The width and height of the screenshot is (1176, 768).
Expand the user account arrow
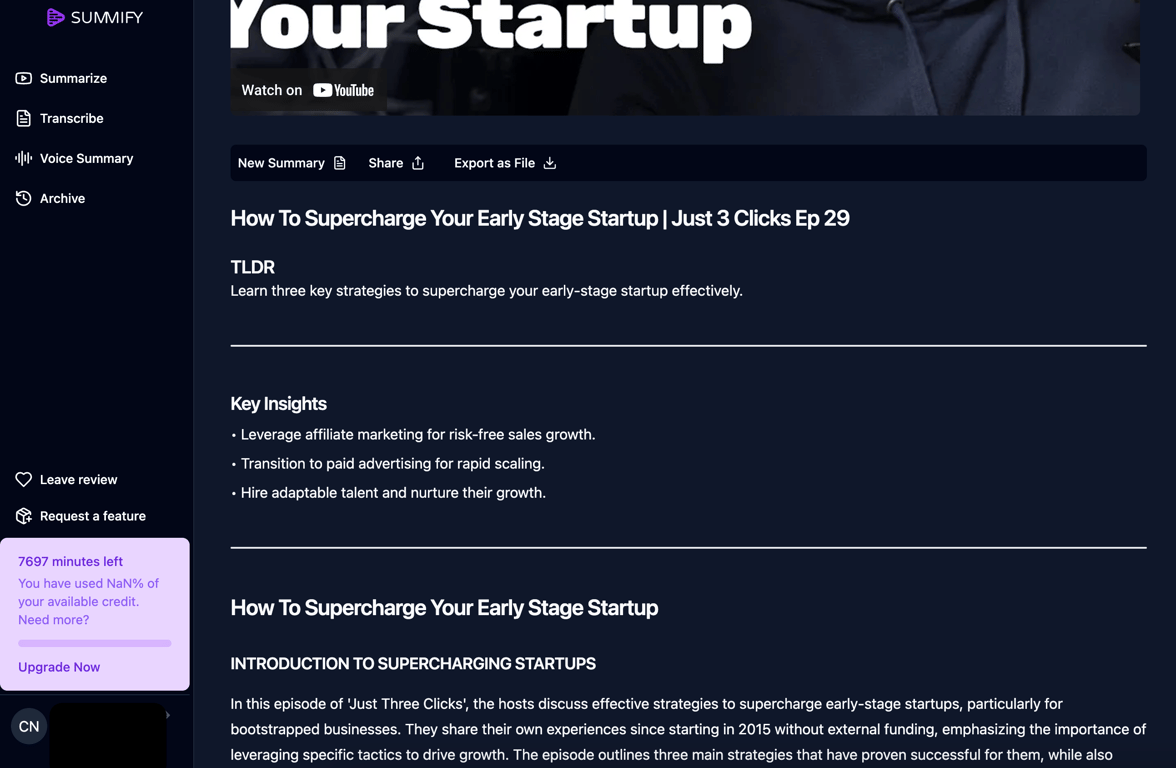[168, 715]
